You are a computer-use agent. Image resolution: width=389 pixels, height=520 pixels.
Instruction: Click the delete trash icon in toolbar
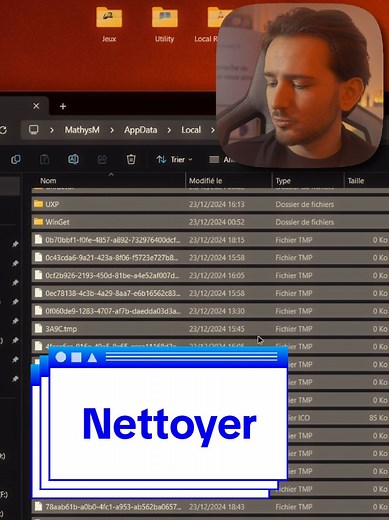coord(131,159)
